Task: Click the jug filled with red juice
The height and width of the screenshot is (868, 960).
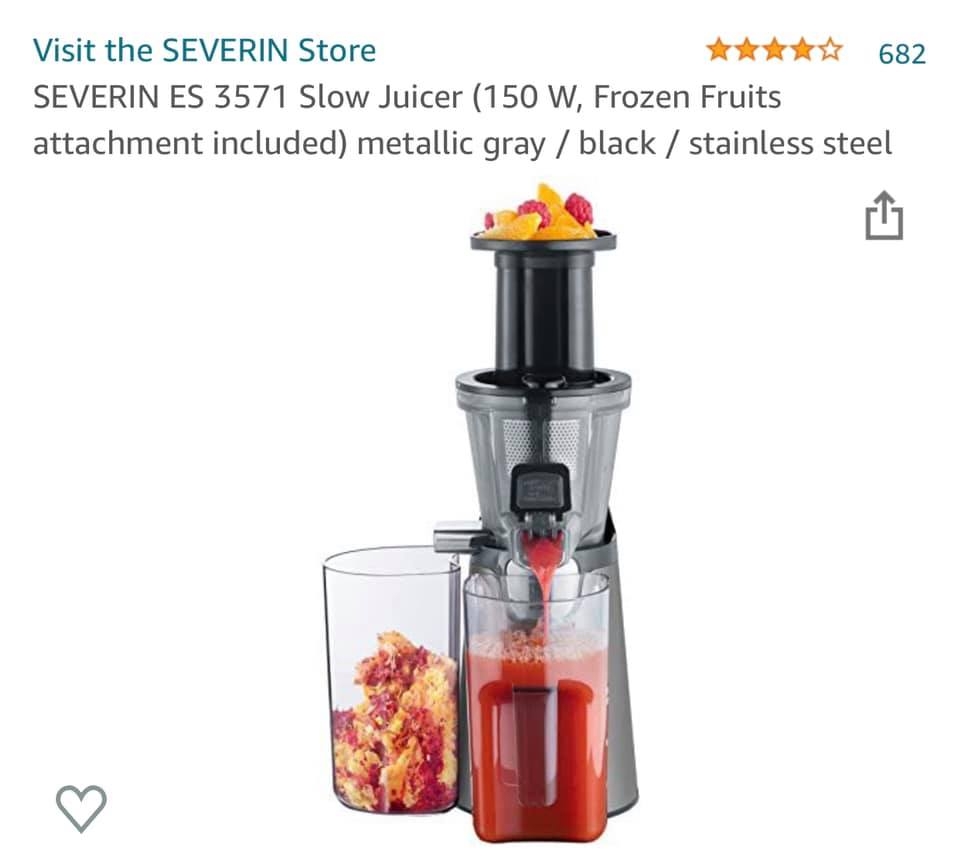Action: coord(538,709)
